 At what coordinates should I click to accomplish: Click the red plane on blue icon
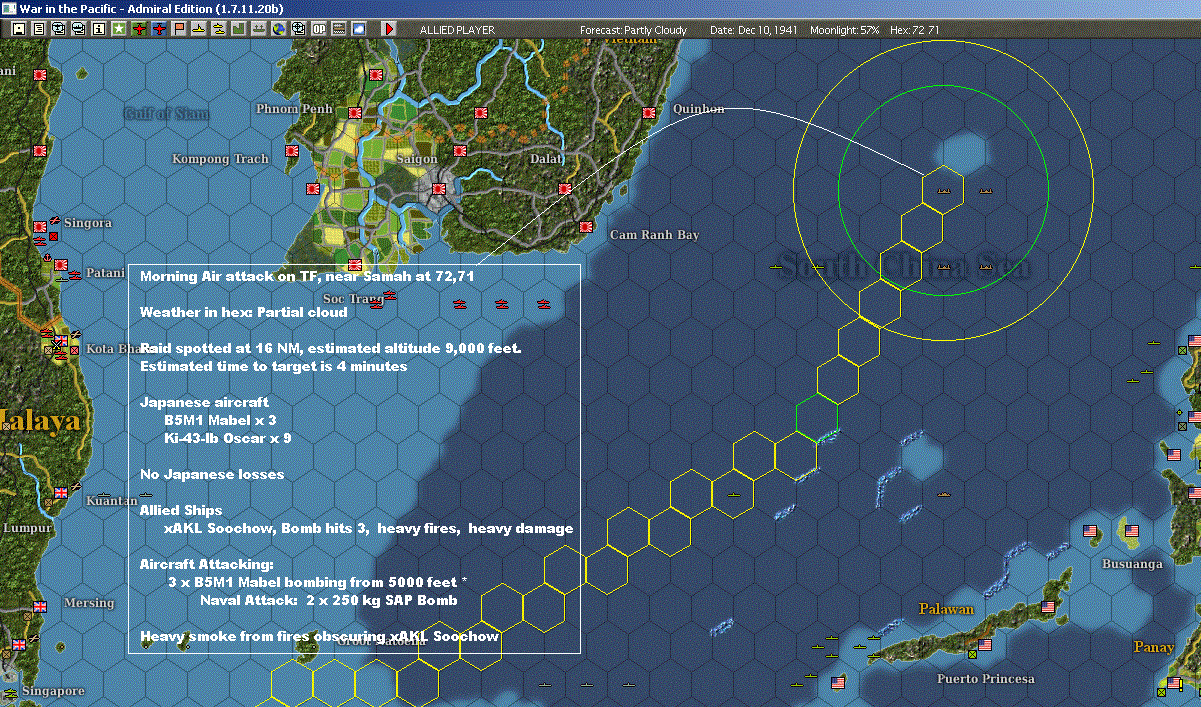coord(159,29)
